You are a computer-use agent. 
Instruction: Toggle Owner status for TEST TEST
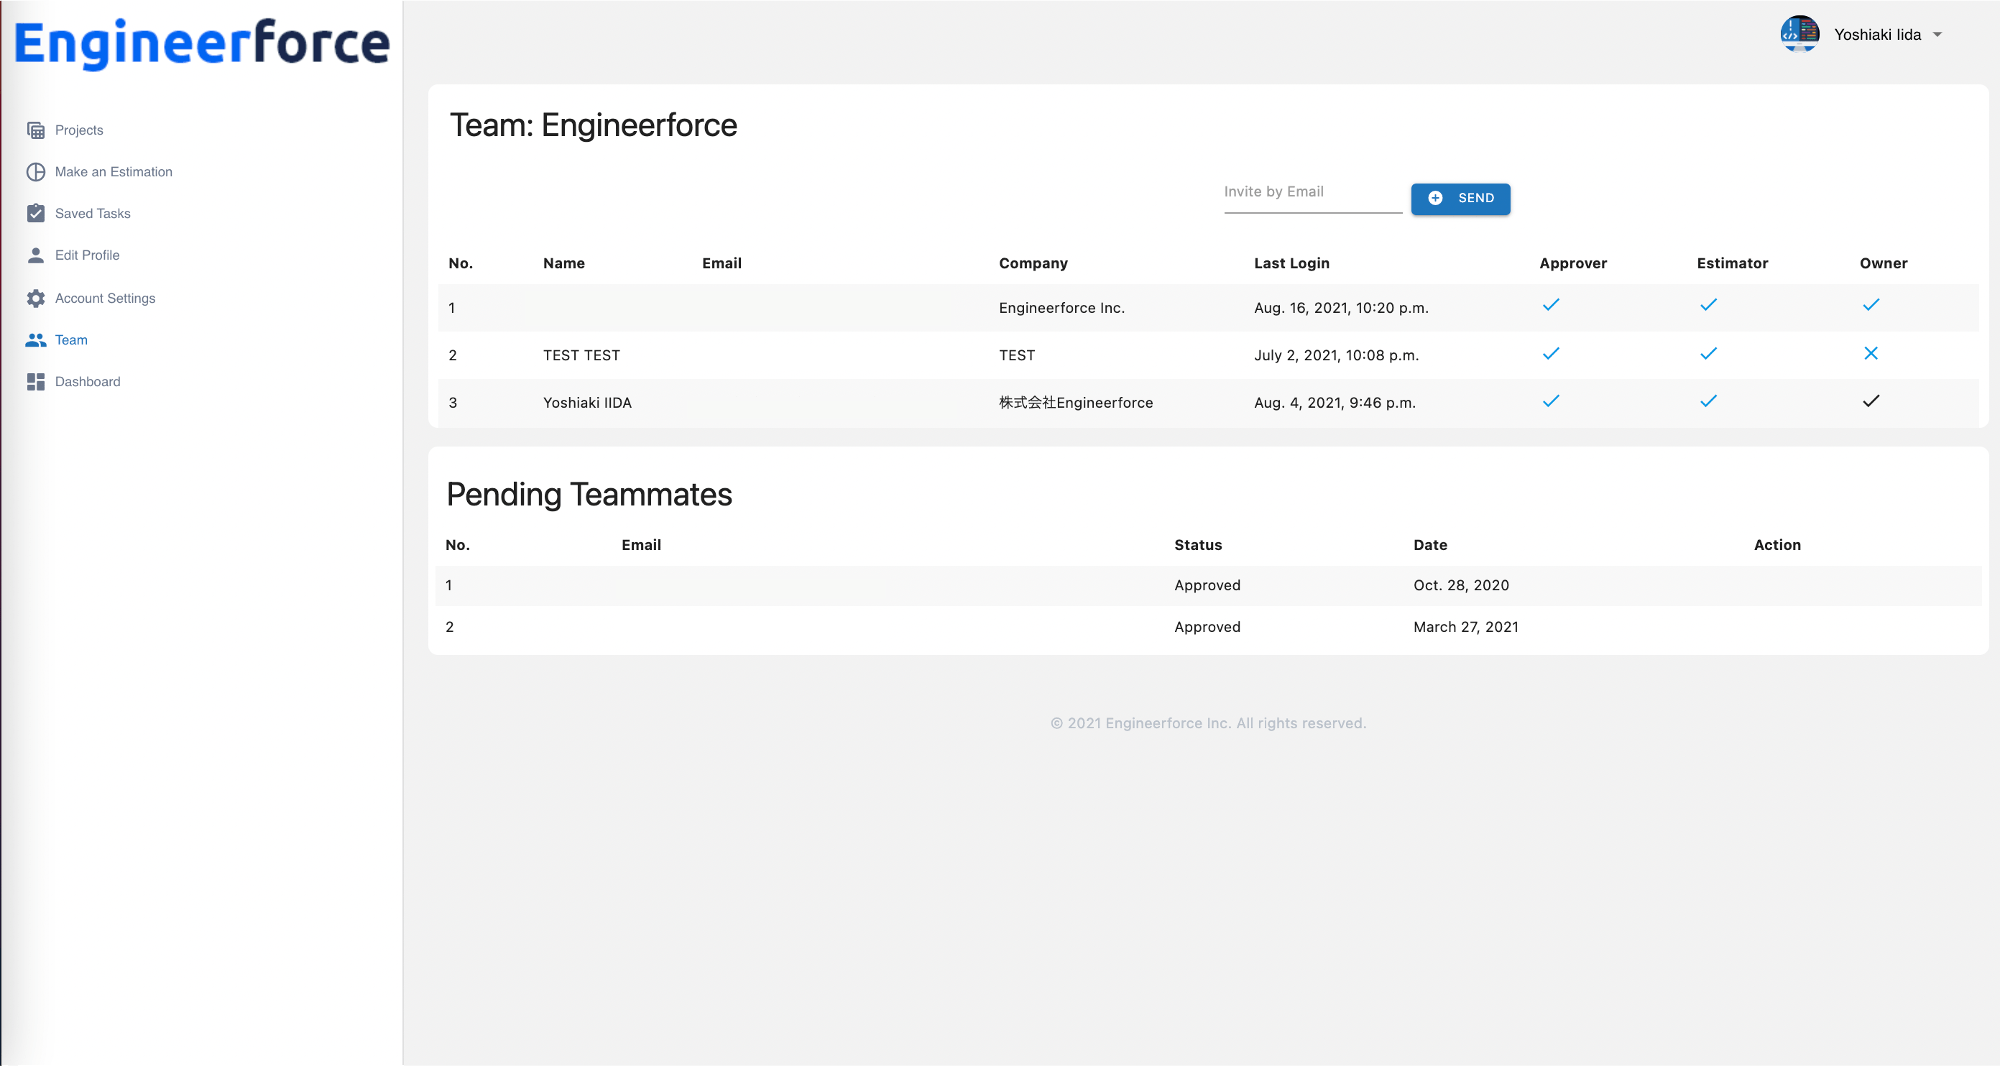(x=1870, y=353)
